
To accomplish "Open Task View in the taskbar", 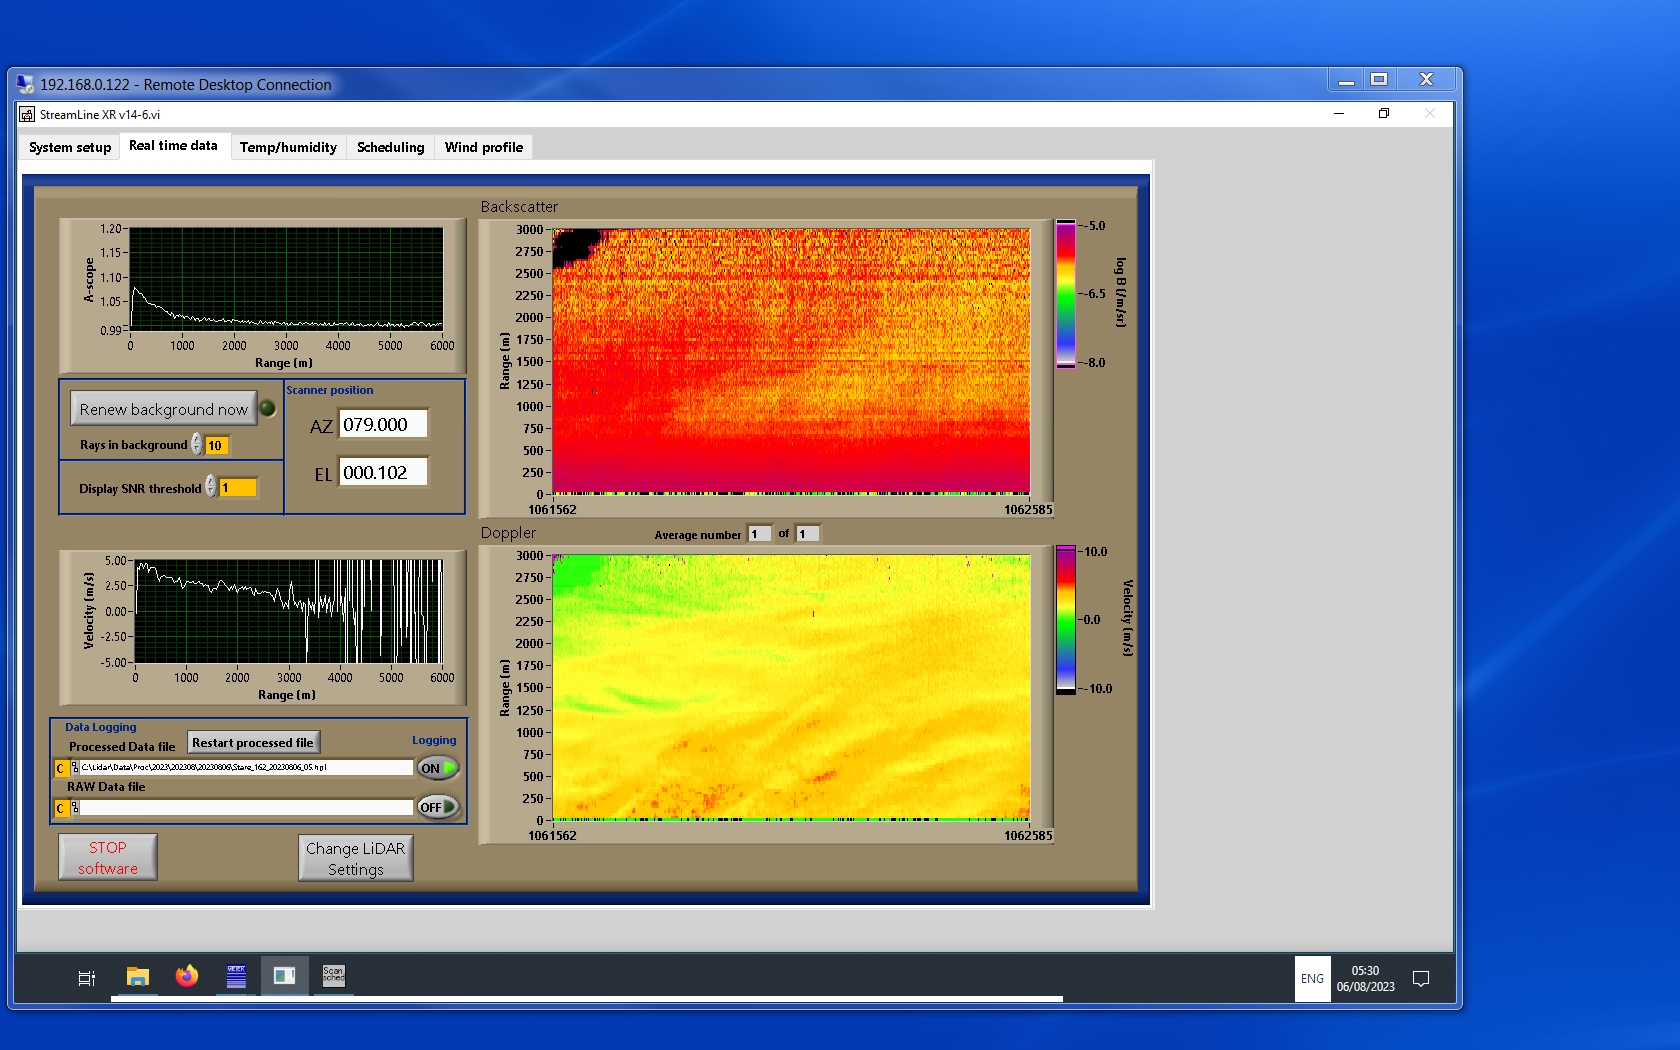I will coord(87,978).
